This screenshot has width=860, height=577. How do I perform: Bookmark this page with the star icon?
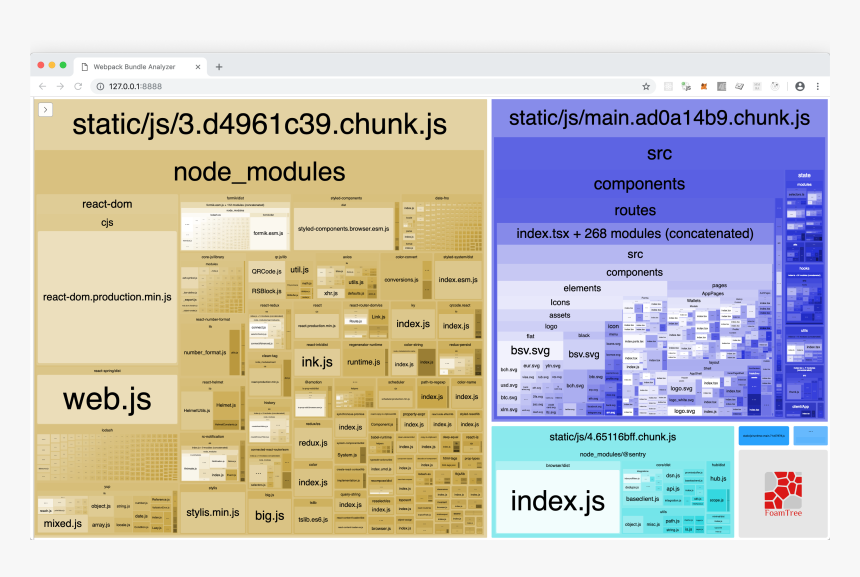pyautogui.click(x=646, y=87)
